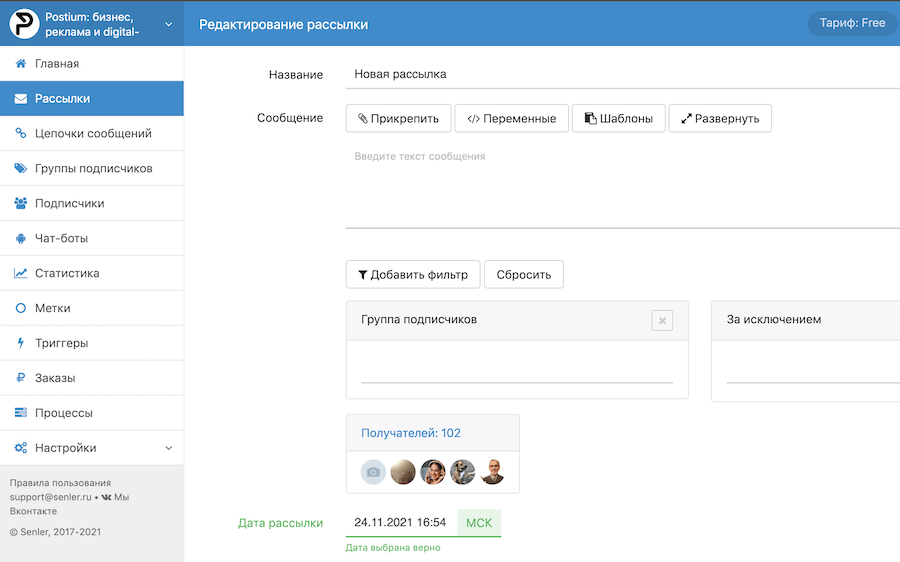
Task: Open the community selector dropdown arrow
Action: pos(168,24)
